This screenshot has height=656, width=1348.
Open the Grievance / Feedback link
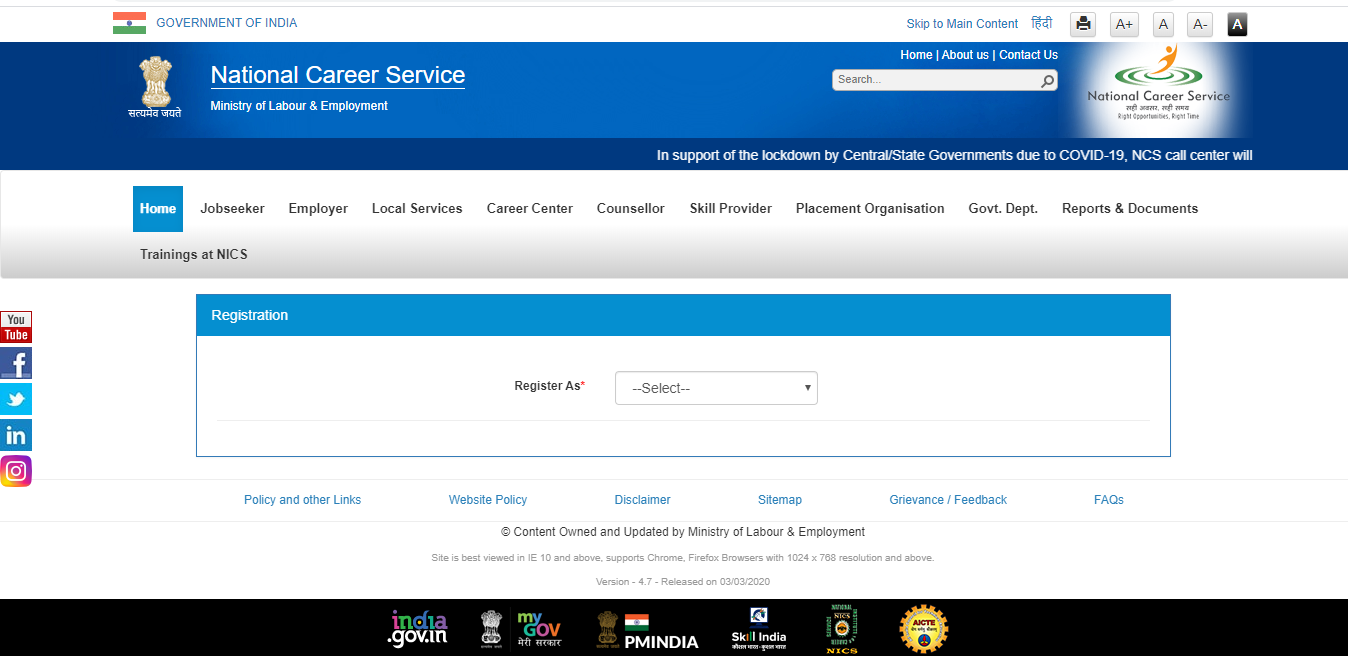(948, 500)
